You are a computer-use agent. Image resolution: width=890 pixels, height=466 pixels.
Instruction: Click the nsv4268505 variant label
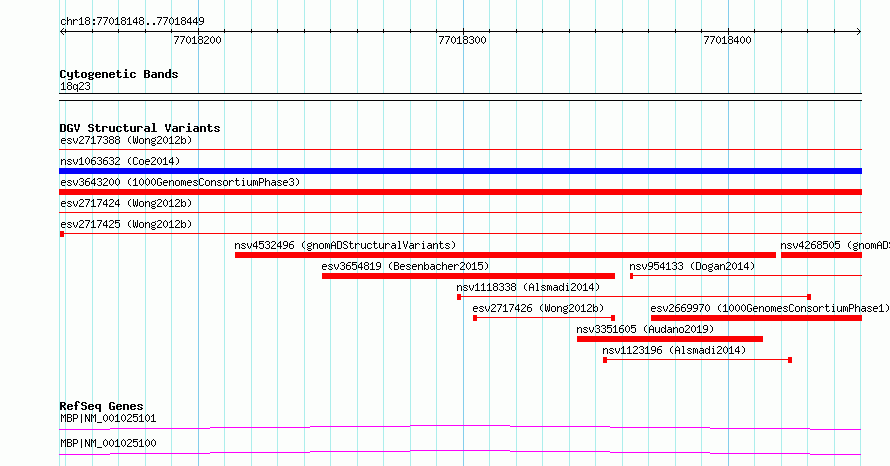click(x=835, y=245)
